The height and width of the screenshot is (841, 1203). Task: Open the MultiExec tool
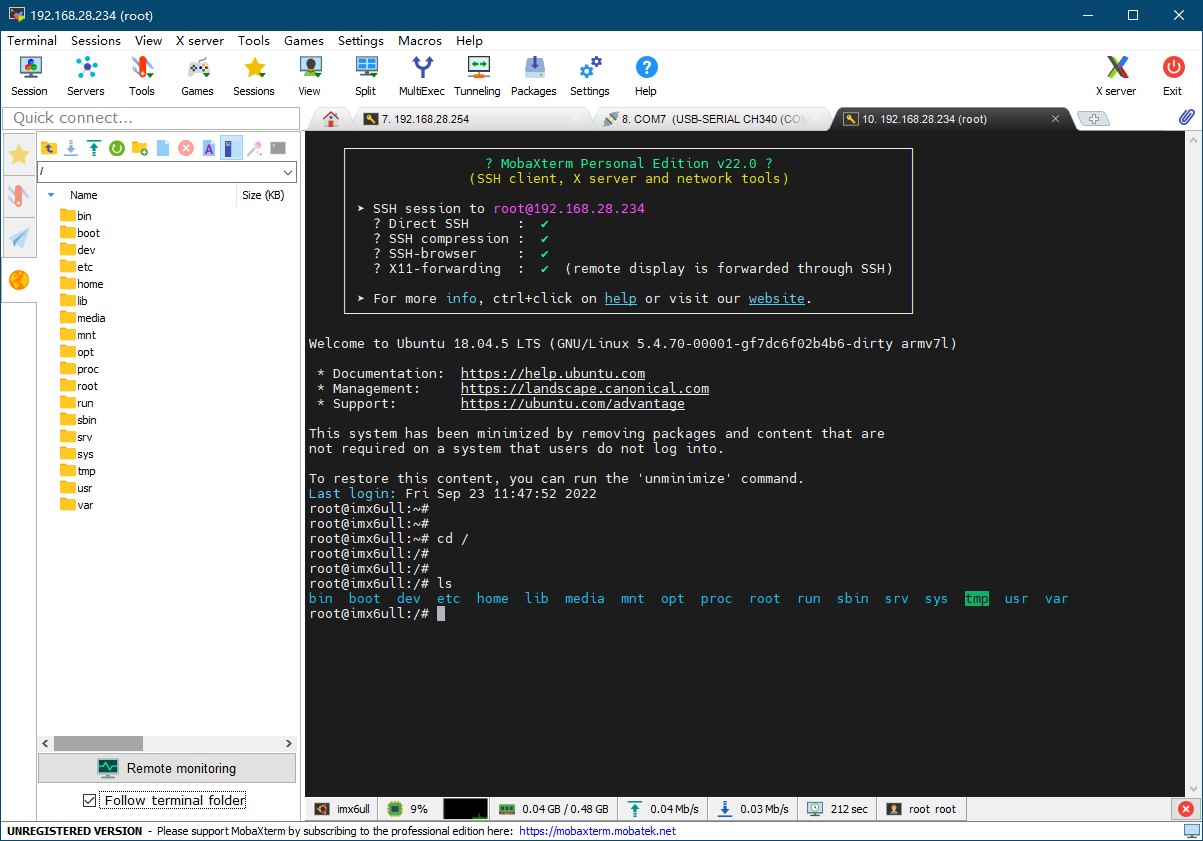(x=422, y=76)
